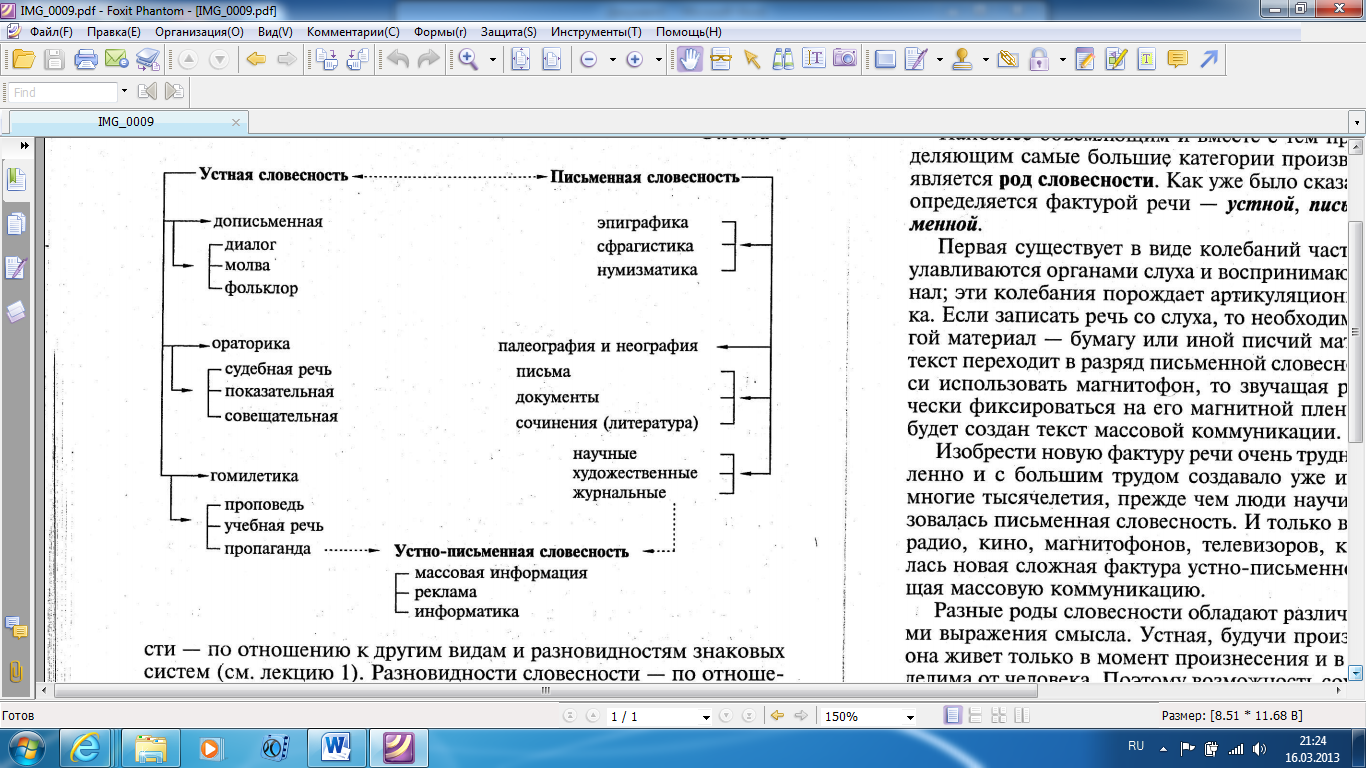Go to previous view with the yellow left arrow
Viewport: 1366px width, 768px height.
(256, 59)
